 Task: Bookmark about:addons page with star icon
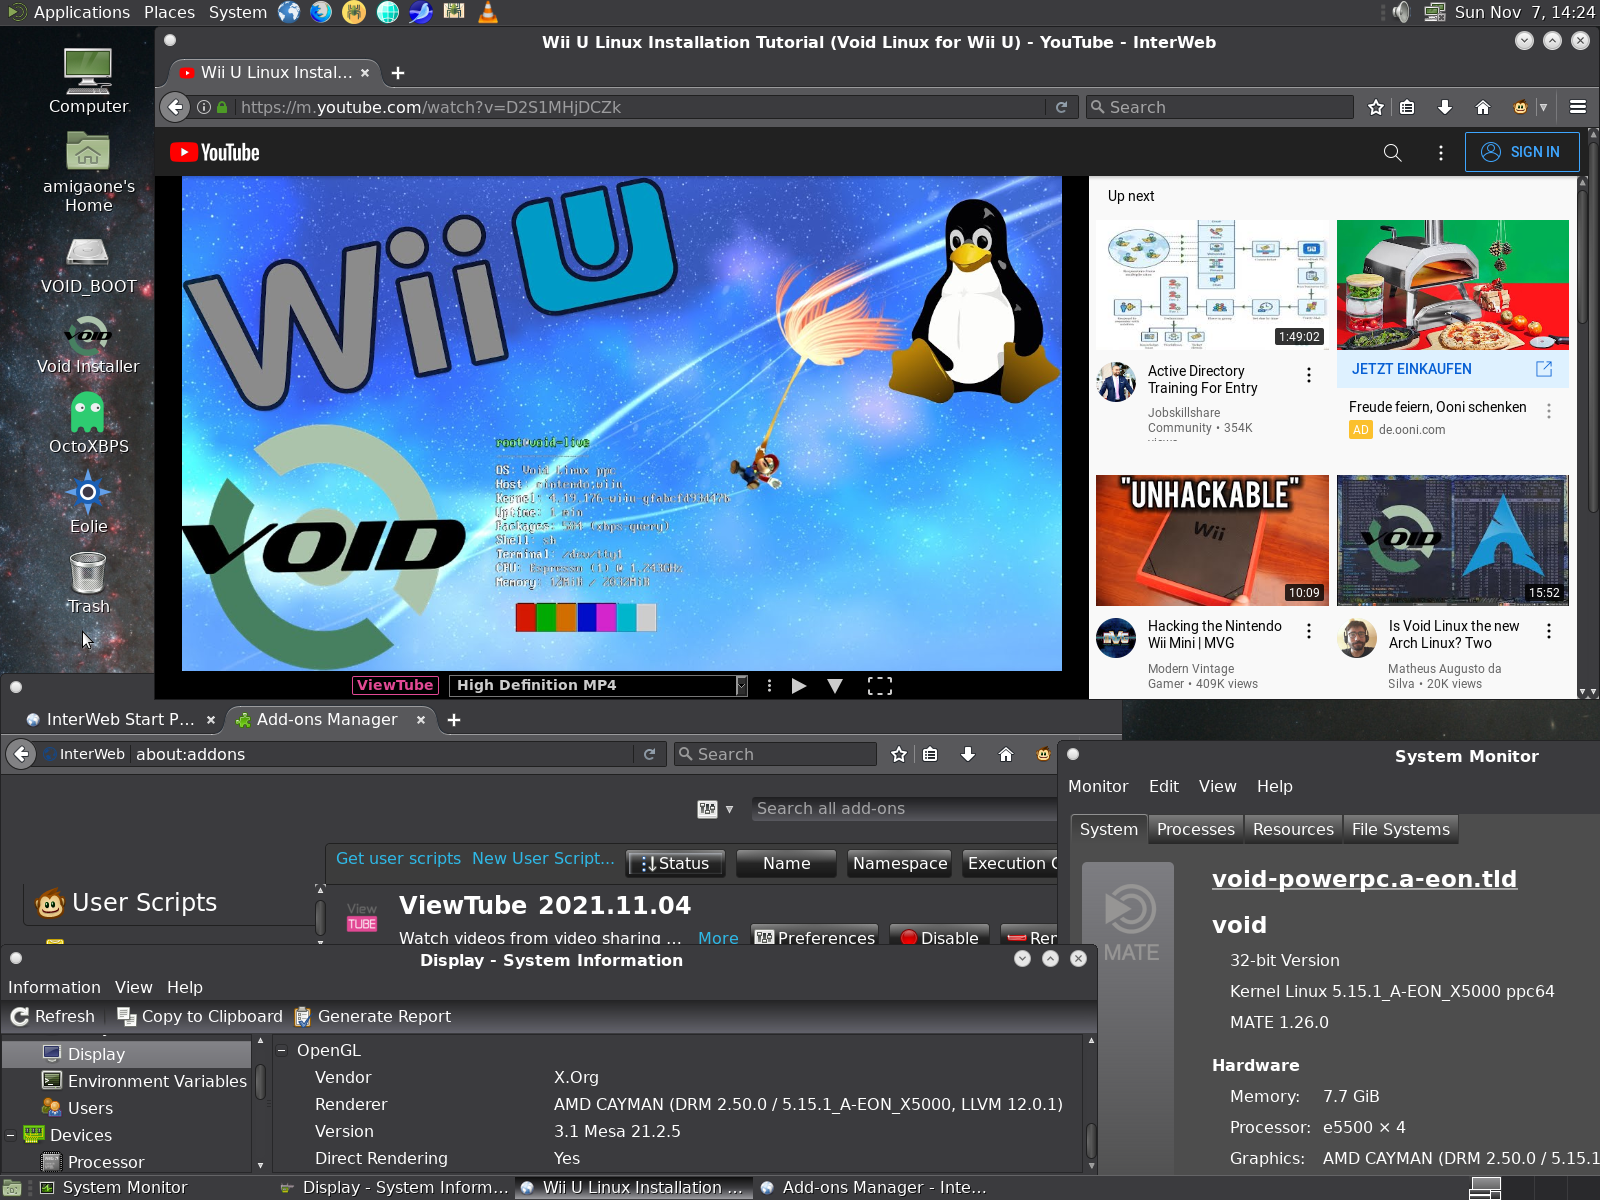[x=899, y=754]
